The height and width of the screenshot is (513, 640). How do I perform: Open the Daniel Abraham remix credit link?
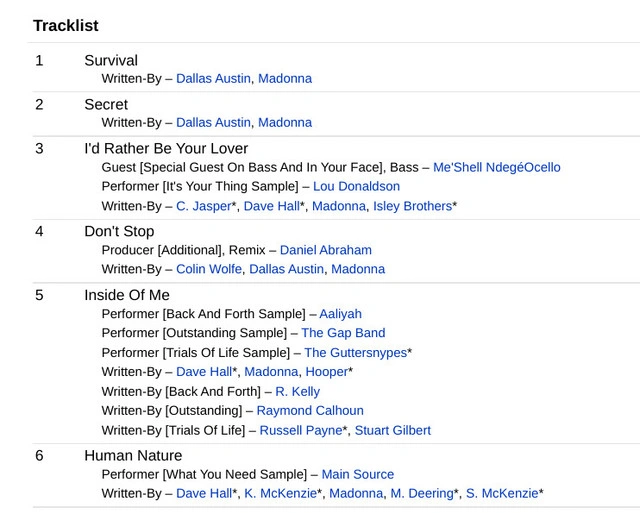325,250
